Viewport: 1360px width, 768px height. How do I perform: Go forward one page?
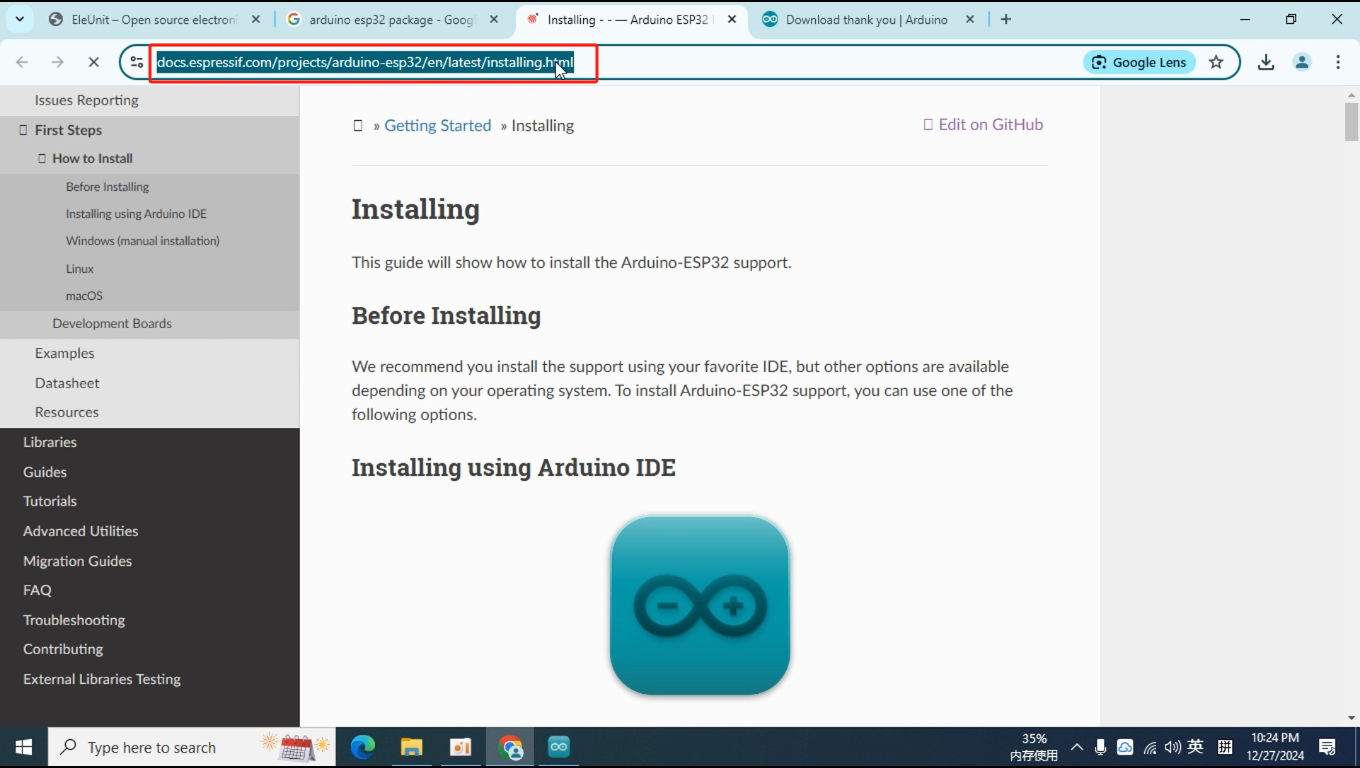click(58, 62)
